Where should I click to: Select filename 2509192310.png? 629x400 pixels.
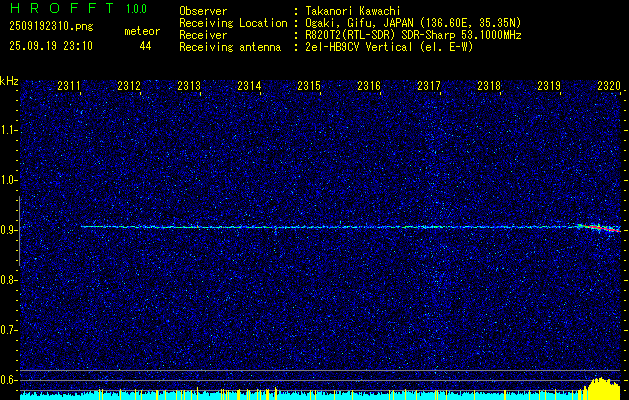[51, 26]
